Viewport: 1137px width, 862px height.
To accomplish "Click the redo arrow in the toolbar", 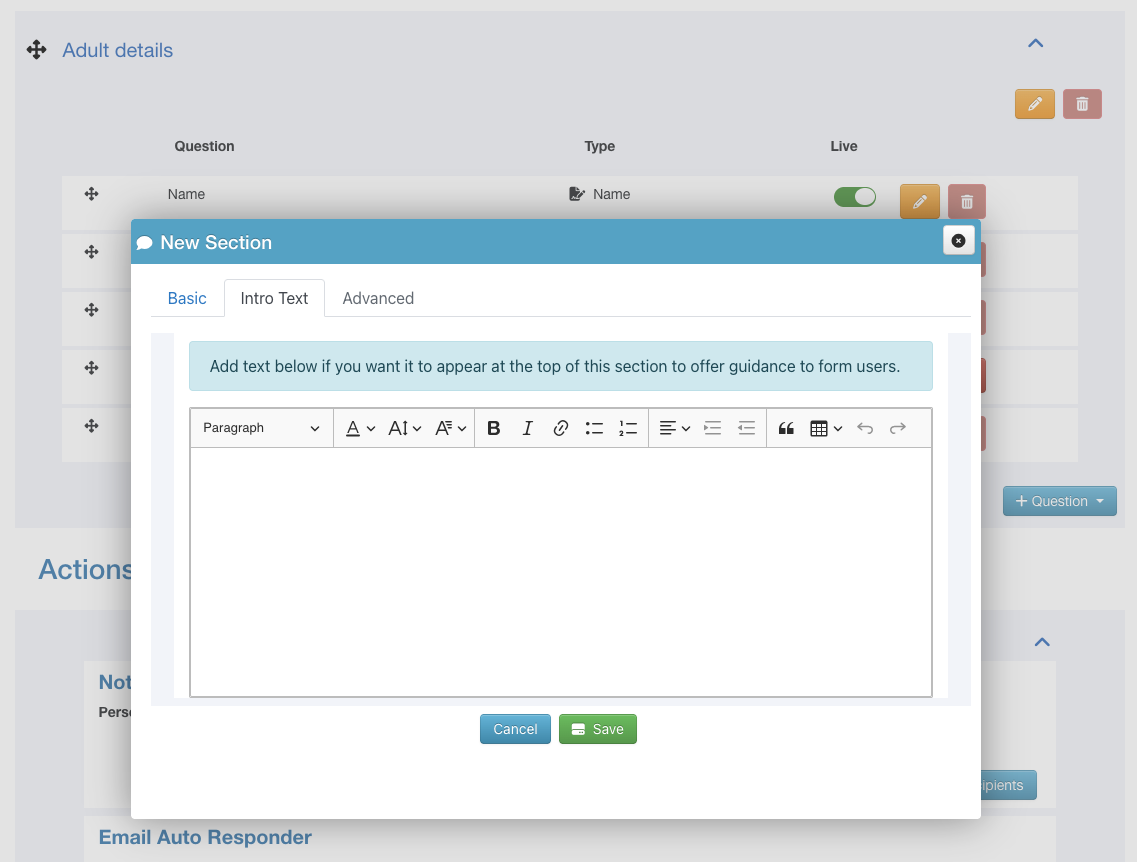I will 898,428.
